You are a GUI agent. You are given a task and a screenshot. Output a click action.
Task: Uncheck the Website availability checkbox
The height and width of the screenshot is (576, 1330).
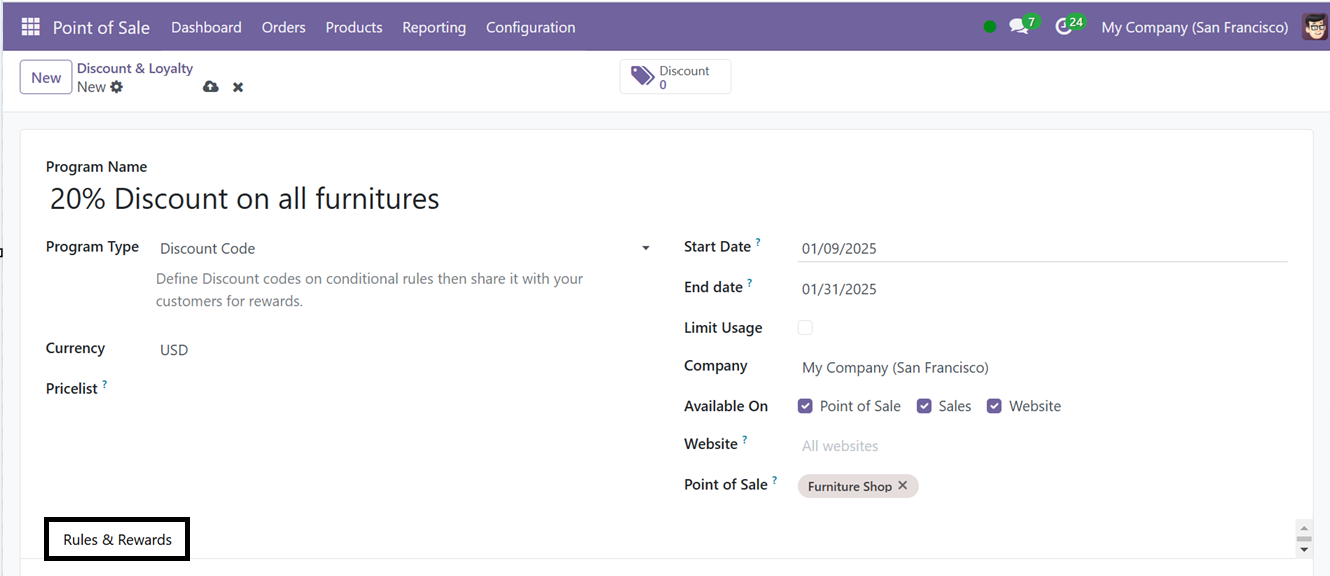994,406
